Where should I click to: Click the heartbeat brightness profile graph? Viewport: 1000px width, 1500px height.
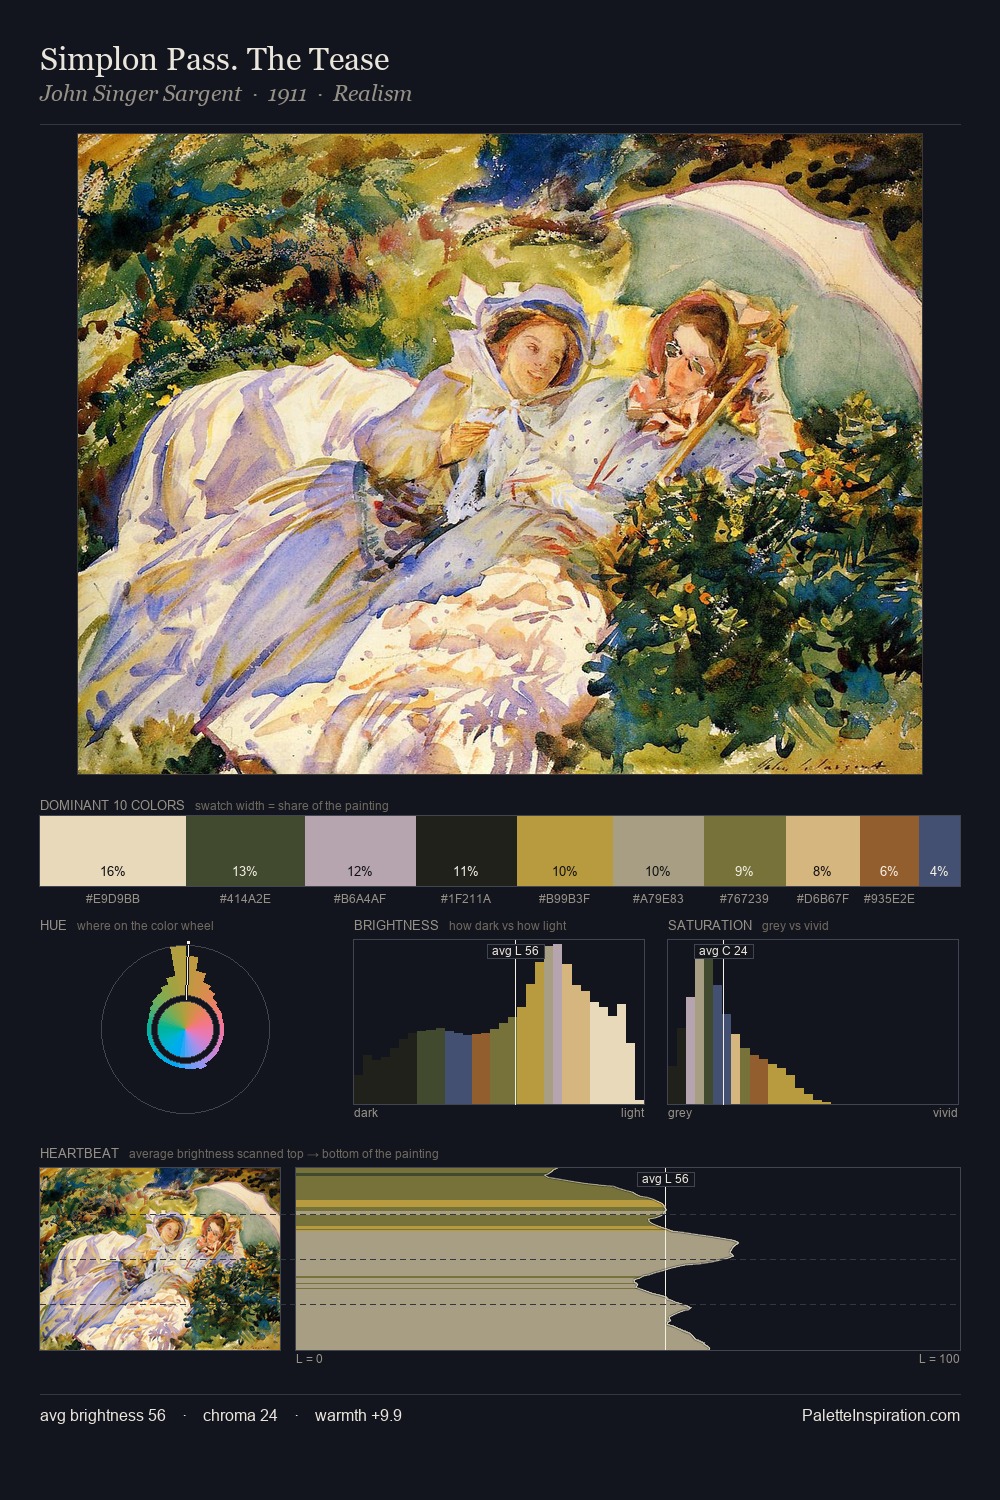coord(628,1259)
